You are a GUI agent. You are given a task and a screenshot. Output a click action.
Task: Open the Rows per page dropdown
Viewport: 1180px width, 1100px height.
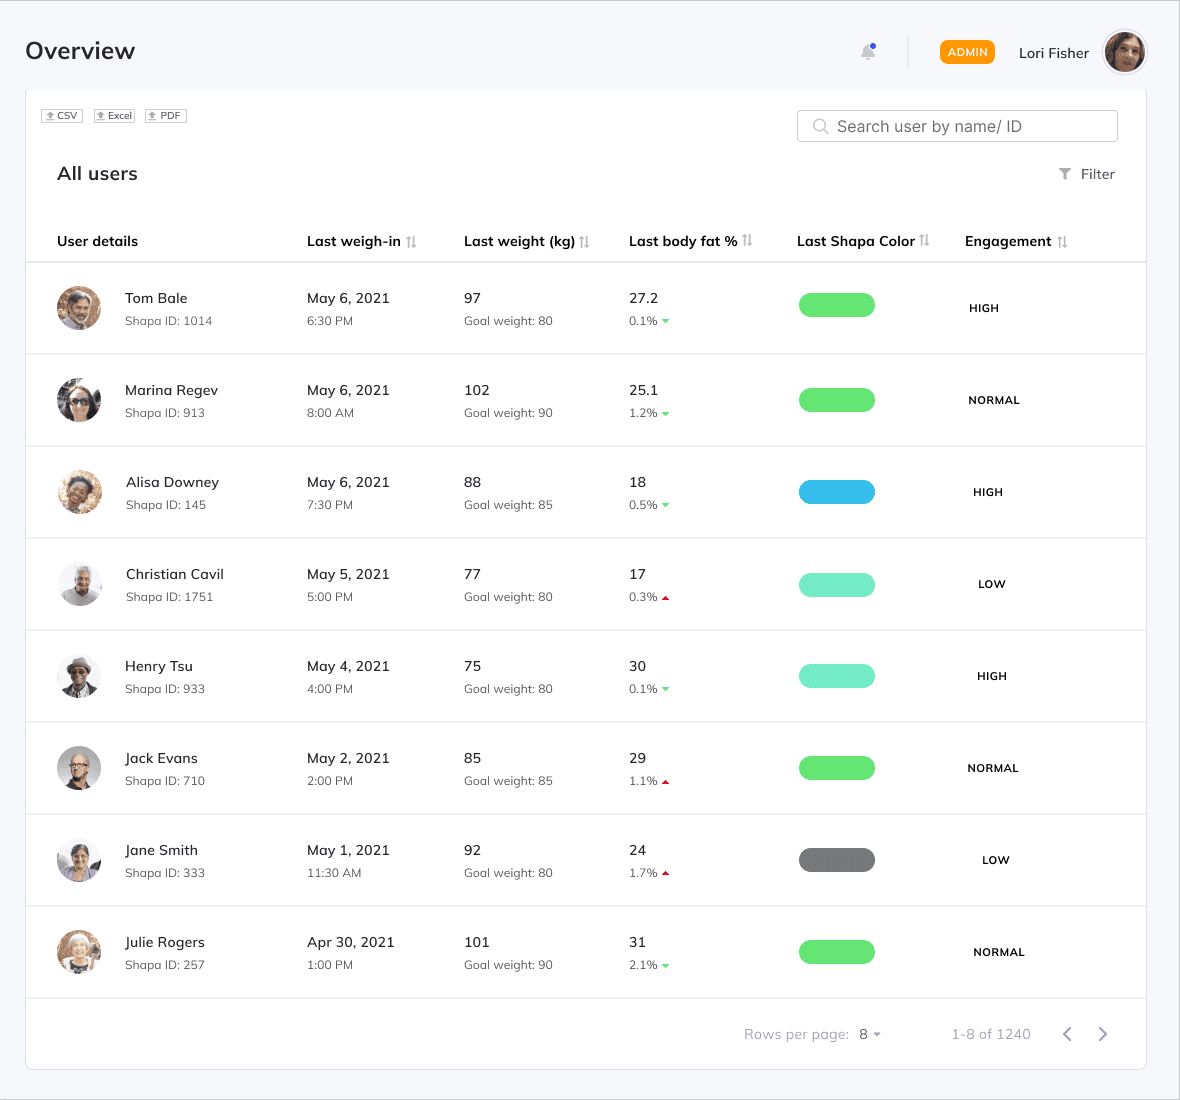point(867,1034)
